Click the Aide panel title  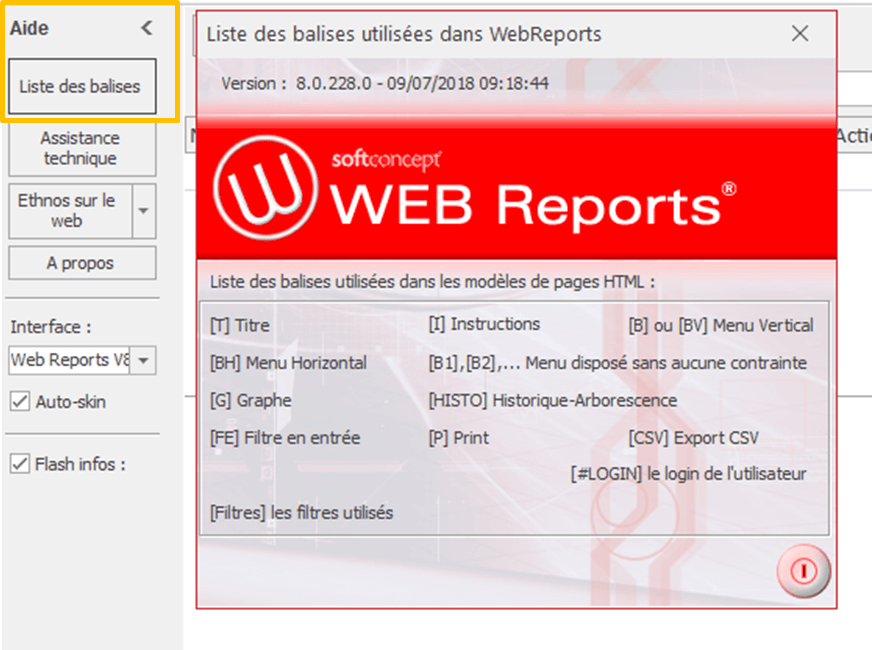pyautogui.click(x=29, y=28)
